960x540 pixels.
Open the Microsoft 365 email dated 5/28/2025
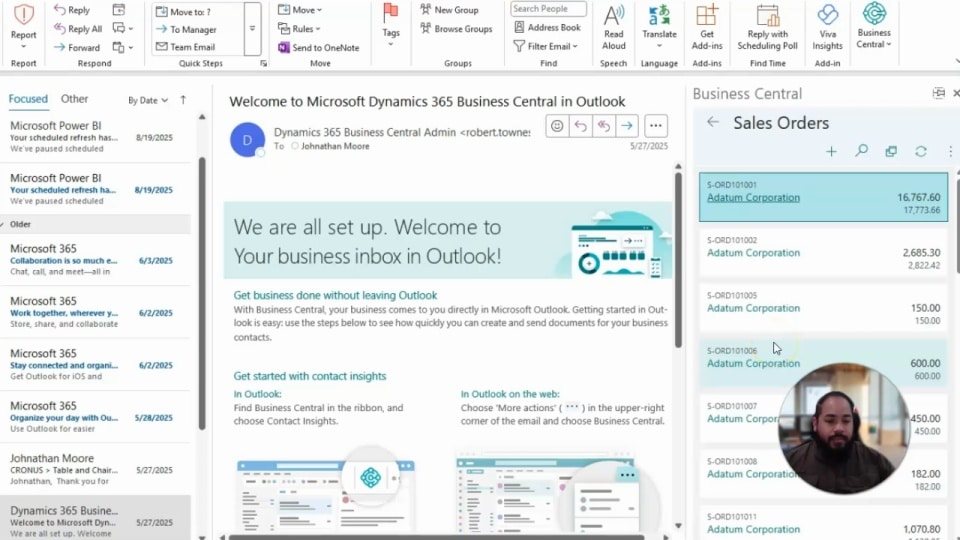(95, 417)
